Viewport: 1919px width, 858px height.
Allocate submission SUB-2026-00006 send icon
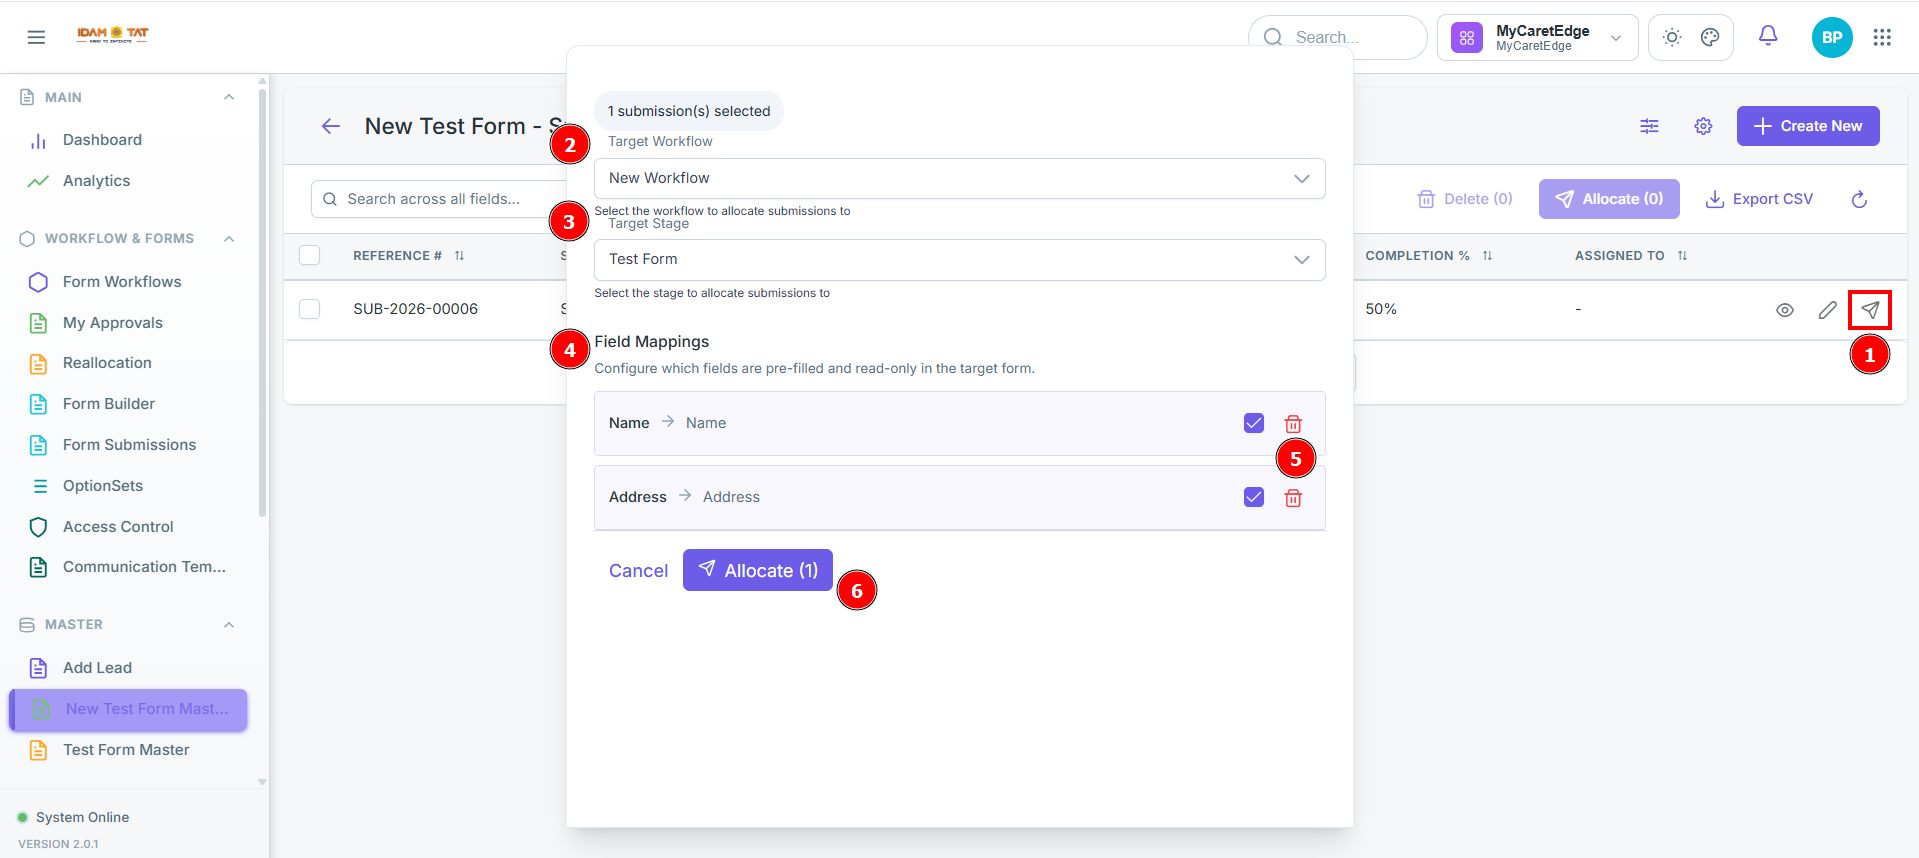pyautogui.click(x=1870, y=310)
